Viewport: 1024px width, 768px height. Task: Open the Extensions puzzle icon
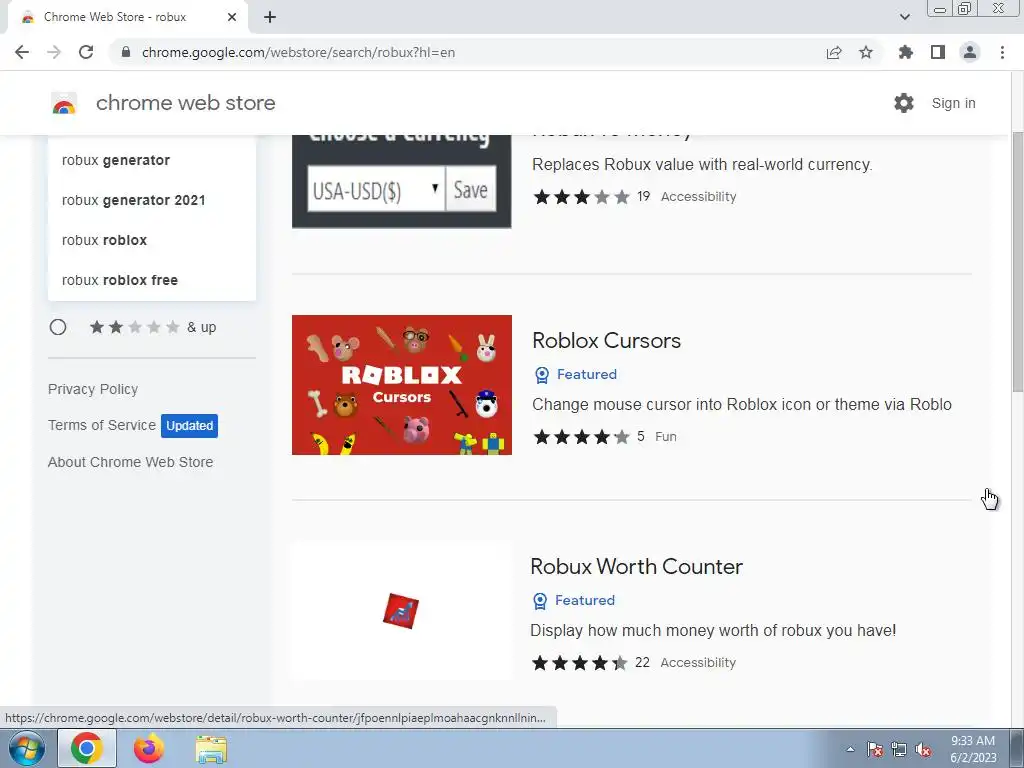click(x=905, y=52)
